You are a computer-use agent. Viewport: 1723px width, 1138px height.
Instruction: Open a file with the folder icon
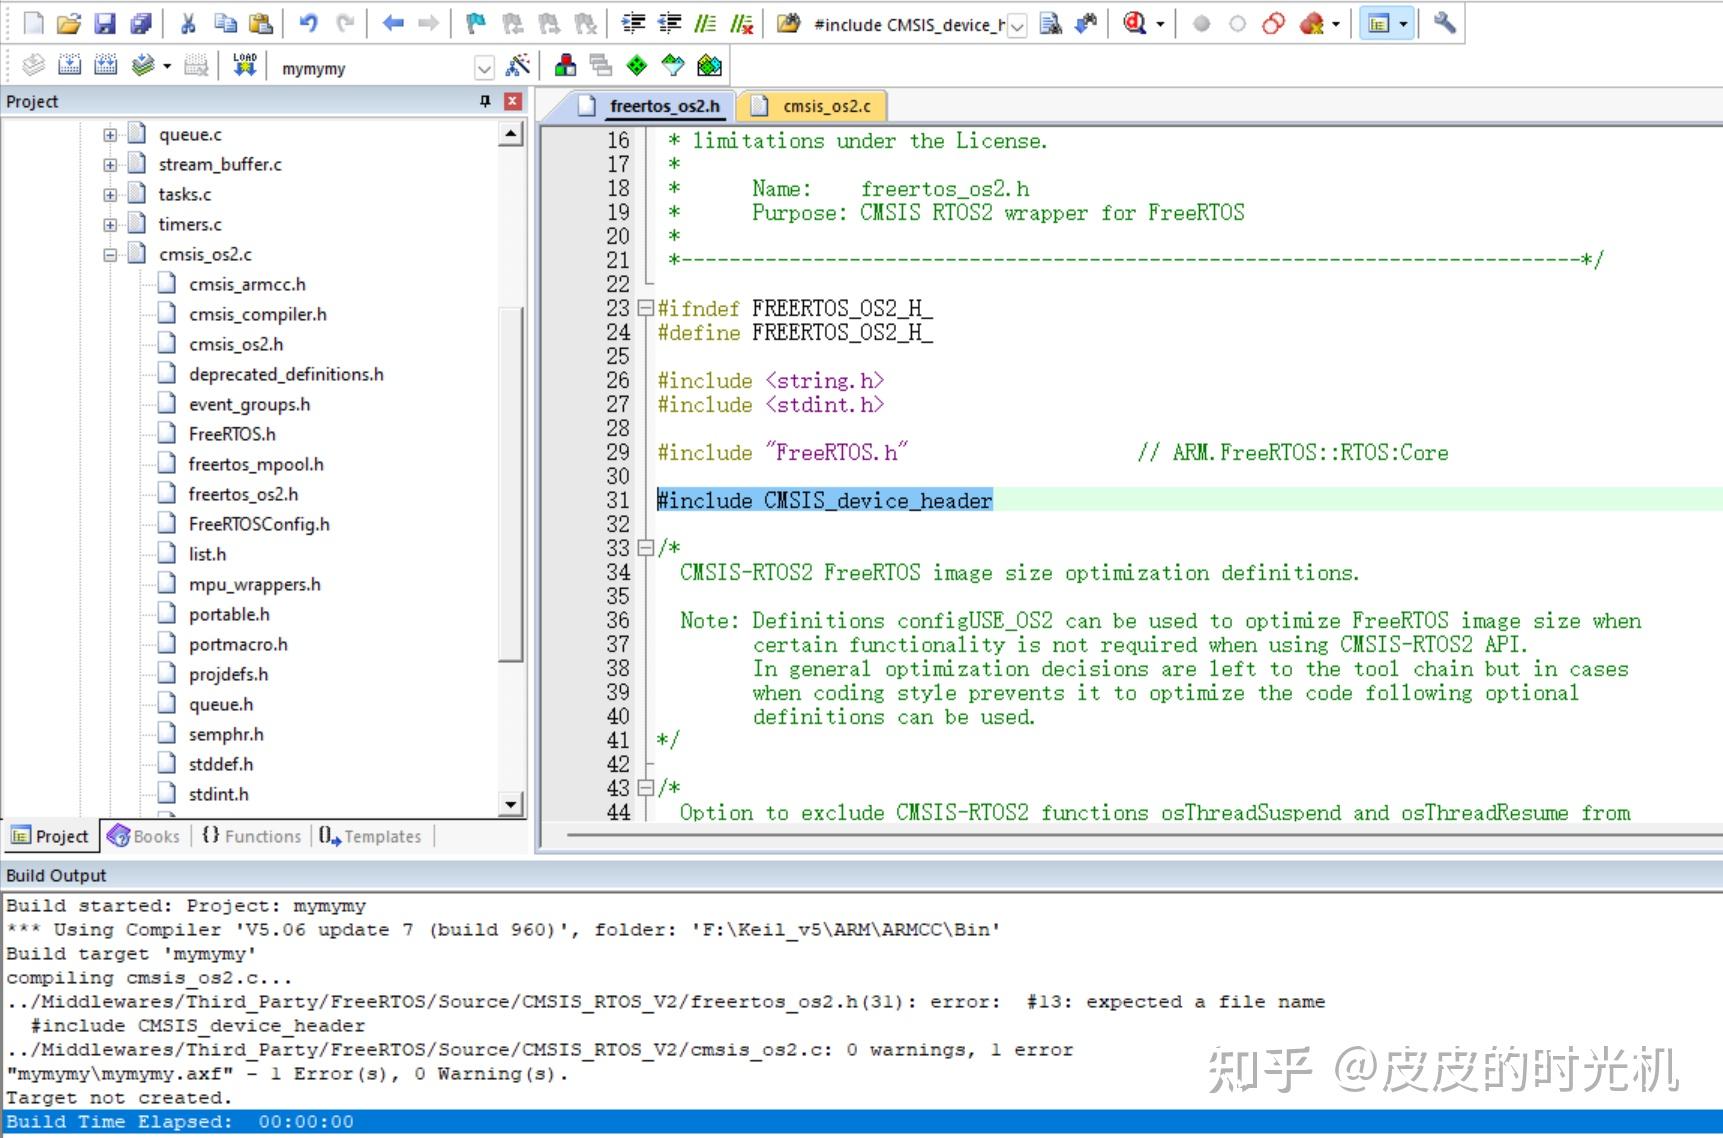69,24
